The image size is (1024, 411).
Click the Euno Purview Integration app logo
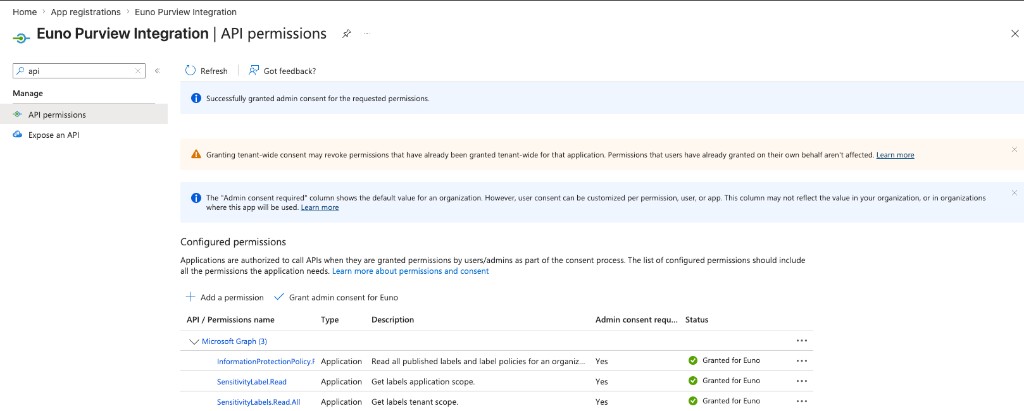click(x=21, y=38)
